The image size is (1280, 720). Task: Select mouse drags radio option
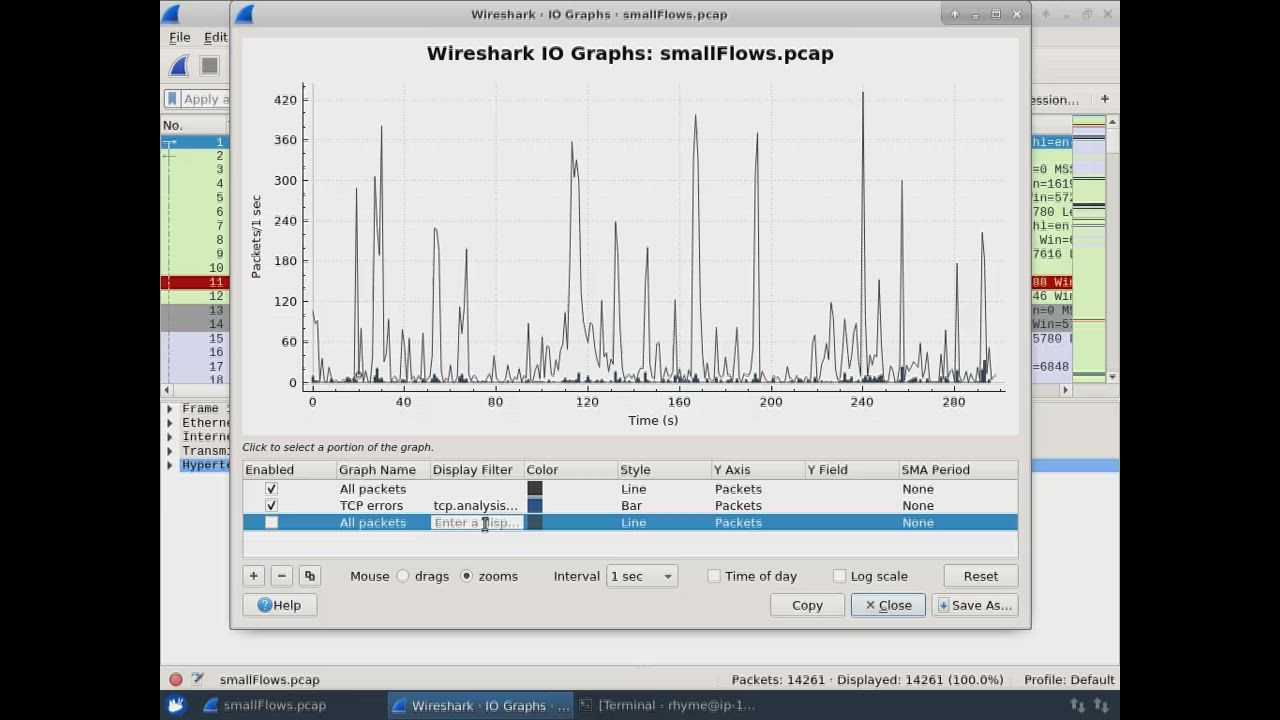pos(403,576)
